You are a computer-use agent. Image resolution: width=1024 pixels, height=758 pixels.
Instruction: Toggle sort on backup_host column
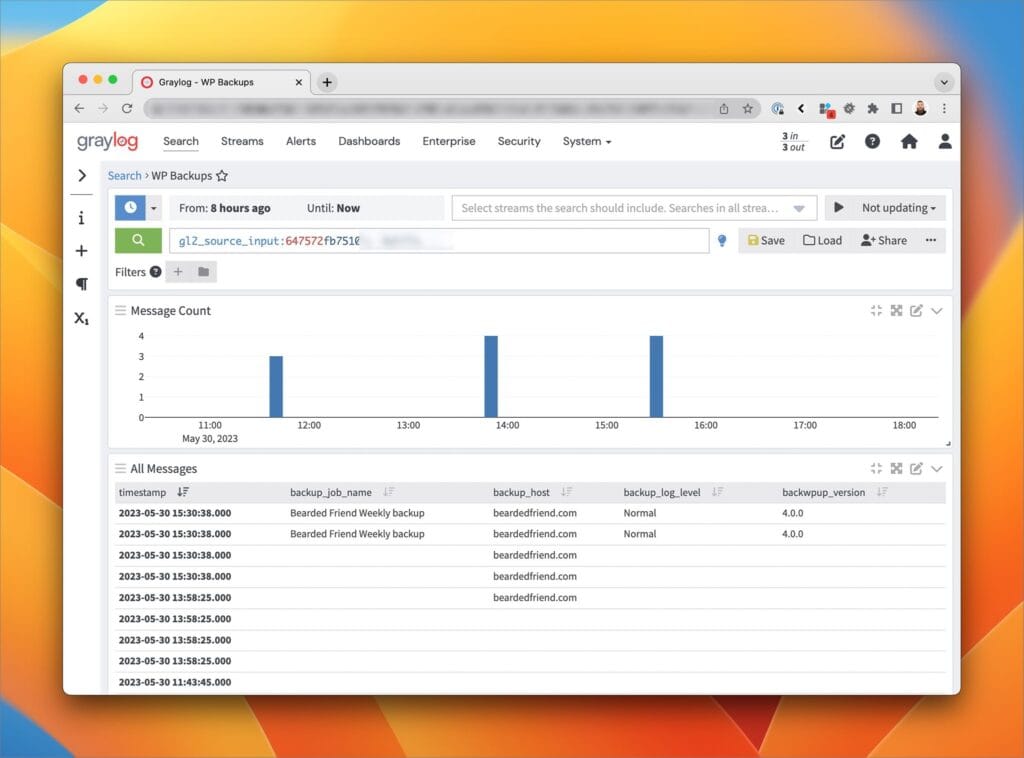point(566,492)
